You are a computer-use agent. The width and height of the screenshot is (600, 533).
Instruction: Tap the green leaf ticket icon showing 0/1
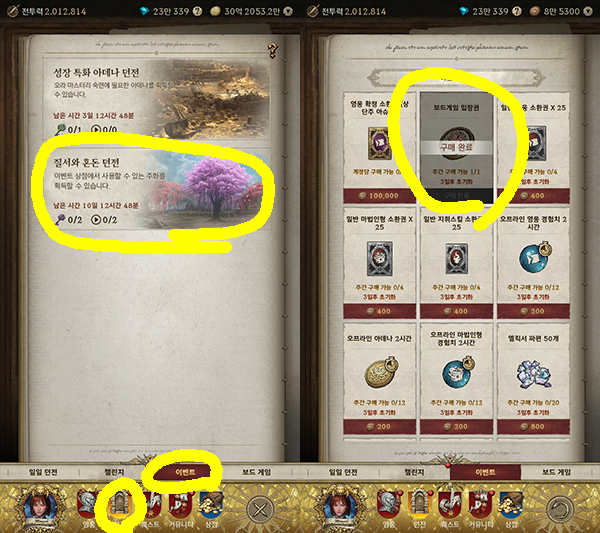point(60,129)
